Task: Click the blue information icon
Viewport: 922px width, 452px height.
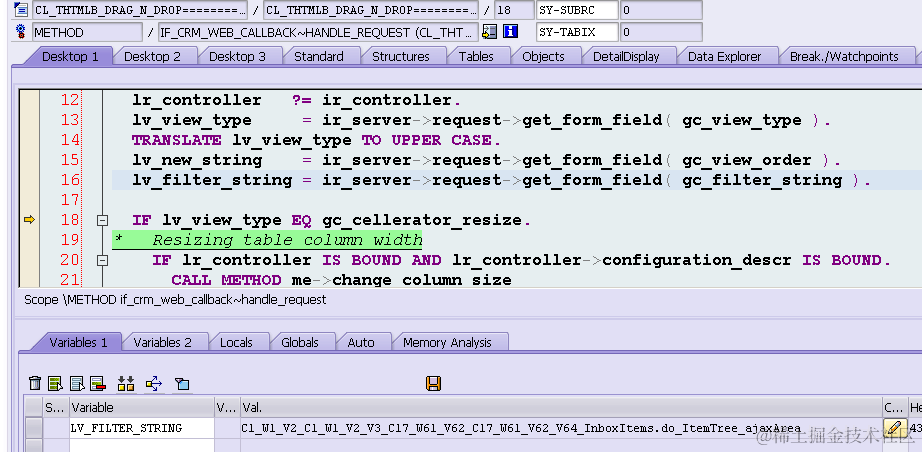Action: (510, 32)
